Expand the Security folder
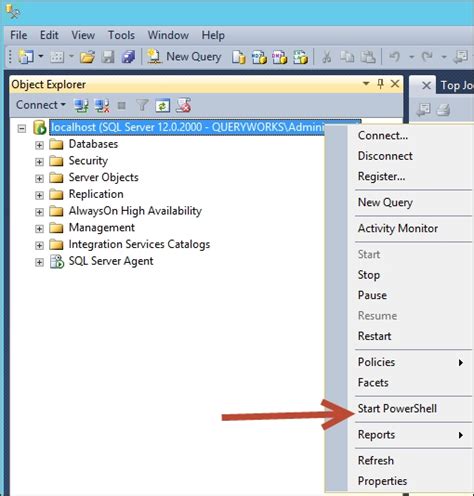Viewport: 474px width, 496px height. tap(39, 162)
